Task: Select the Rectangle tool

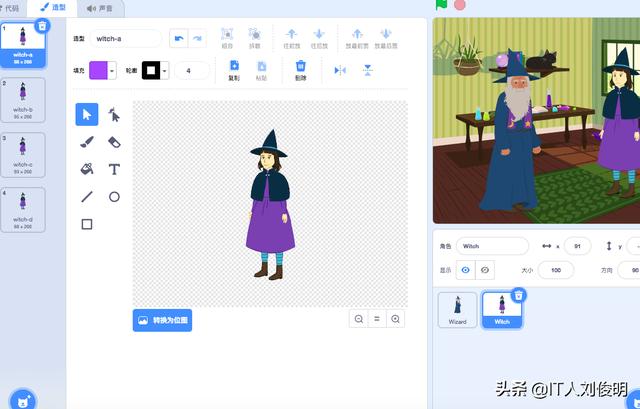Action: (x=87, y=224)
